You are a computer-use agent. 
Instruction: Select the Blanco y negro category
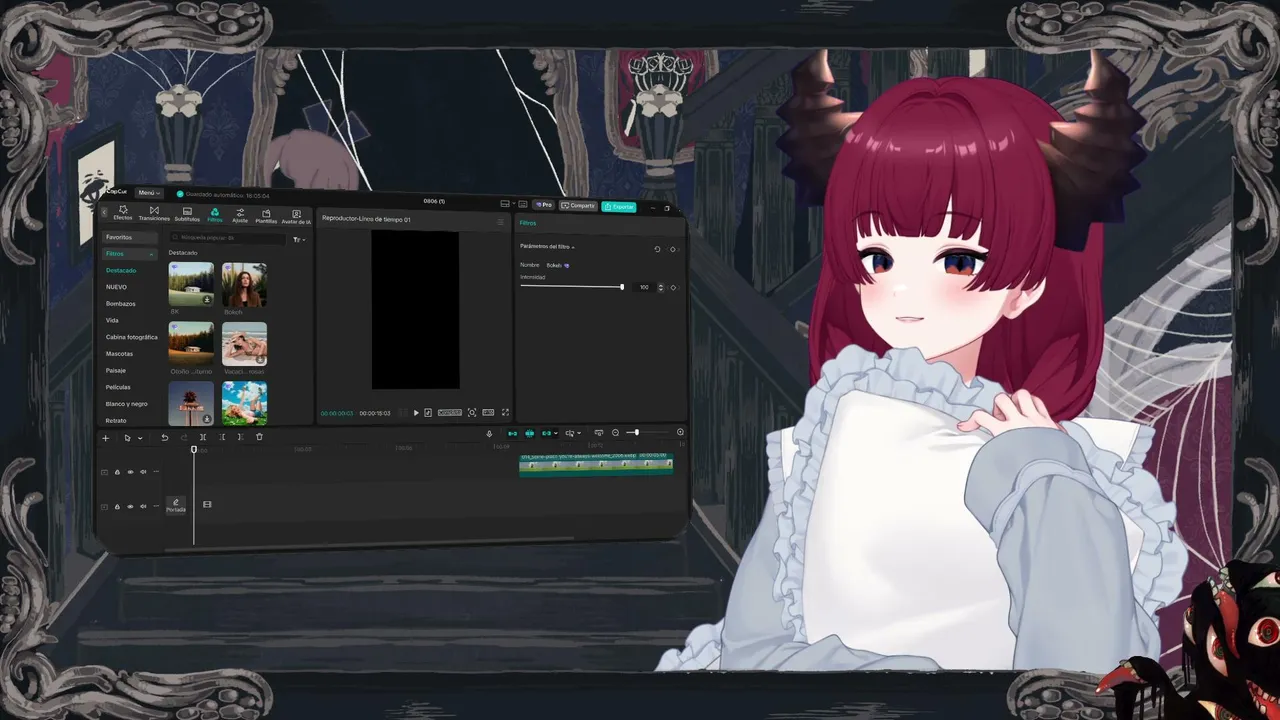click(x=127, y=404)
